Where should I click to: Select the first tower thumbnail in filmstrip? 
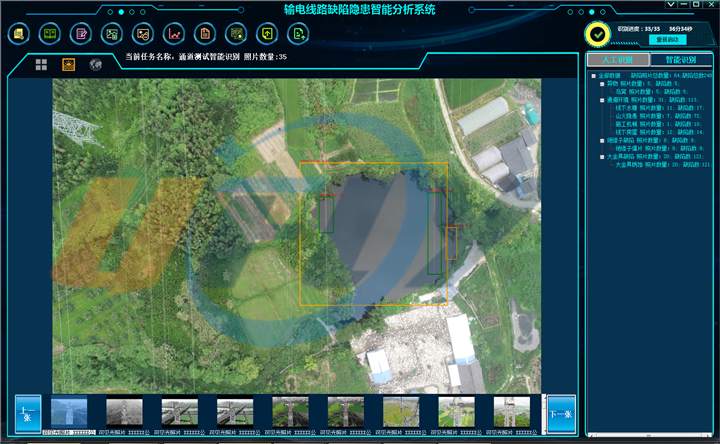click(68, 412)
